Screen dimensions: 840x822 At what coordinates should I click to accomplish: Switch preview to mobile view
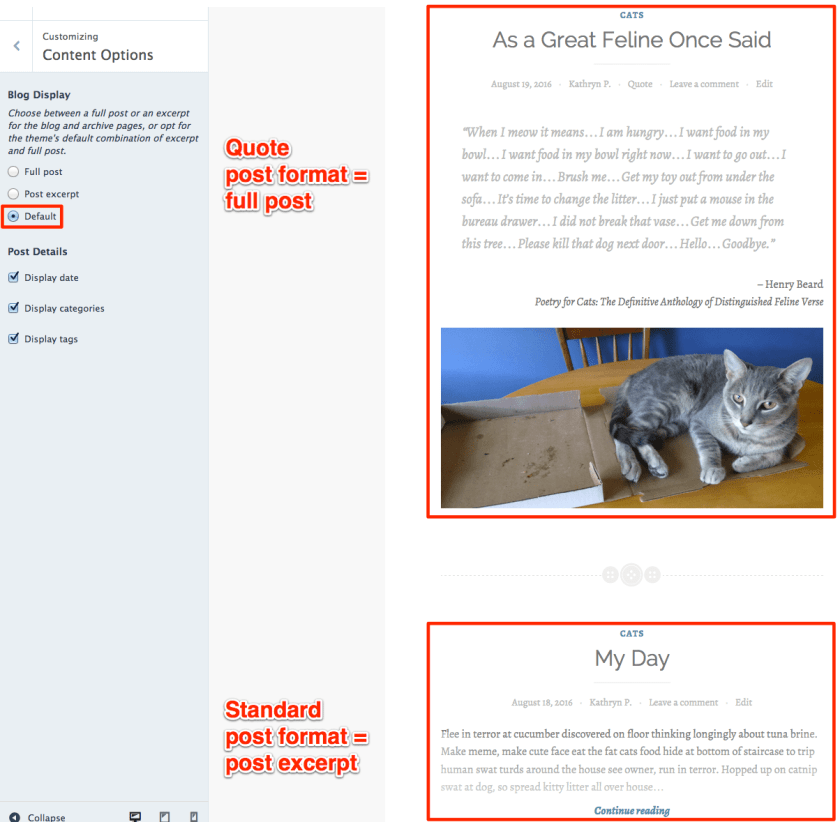coord(193,816)
